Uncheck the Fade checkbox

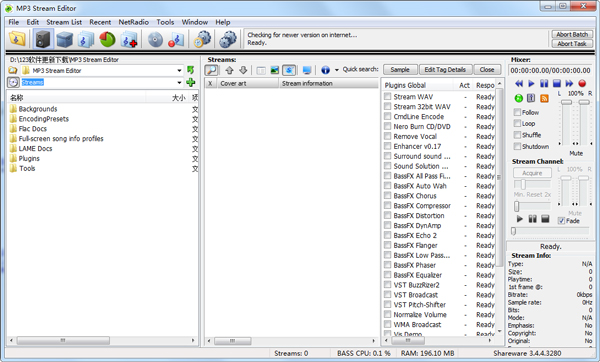[x=561, y=221]
